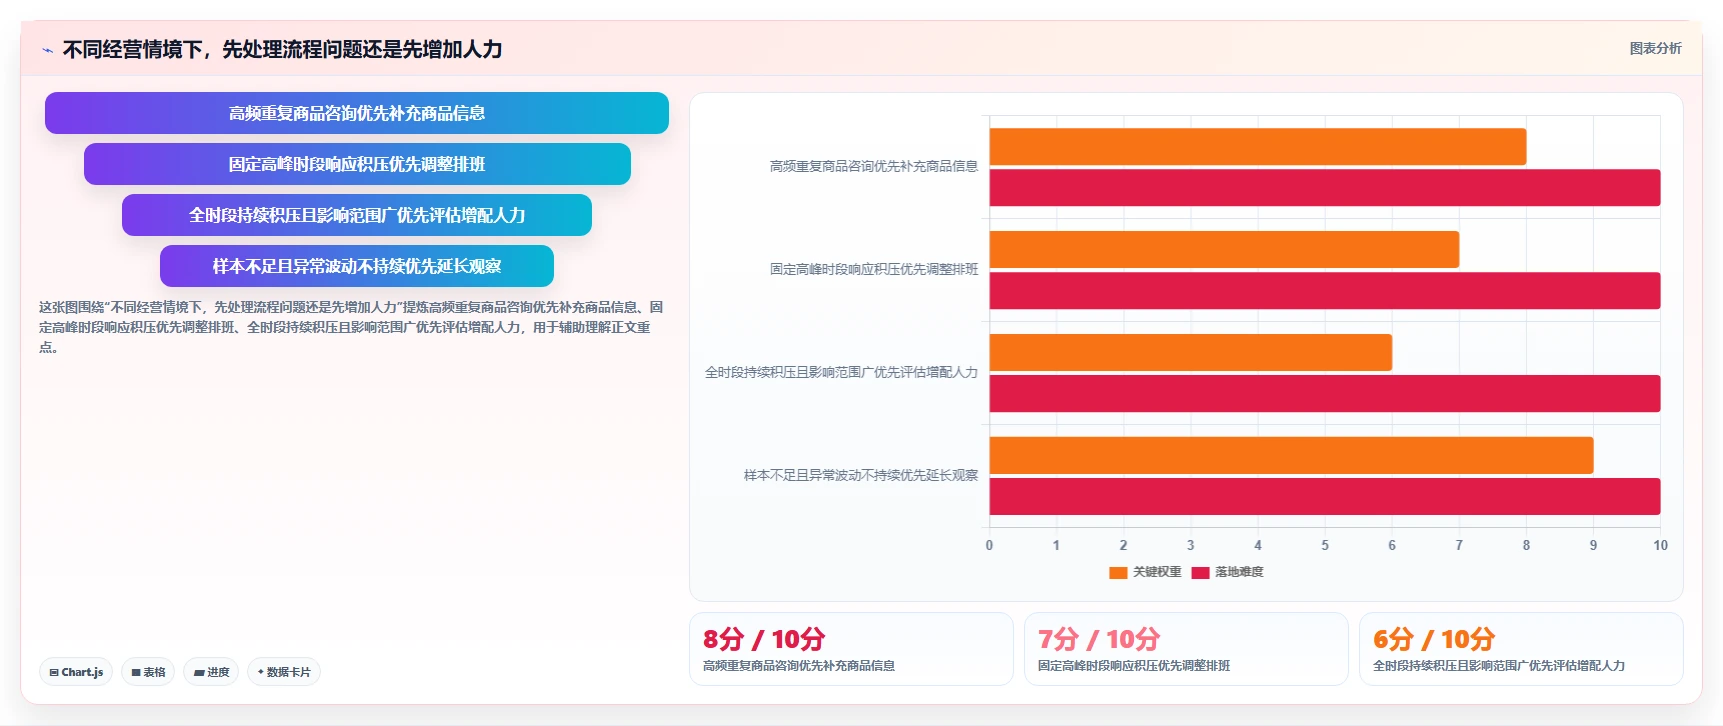Open the 6分 / 10分 data card
Image resolution: width=1723 pixels, height=726 pixels.
1521,649
